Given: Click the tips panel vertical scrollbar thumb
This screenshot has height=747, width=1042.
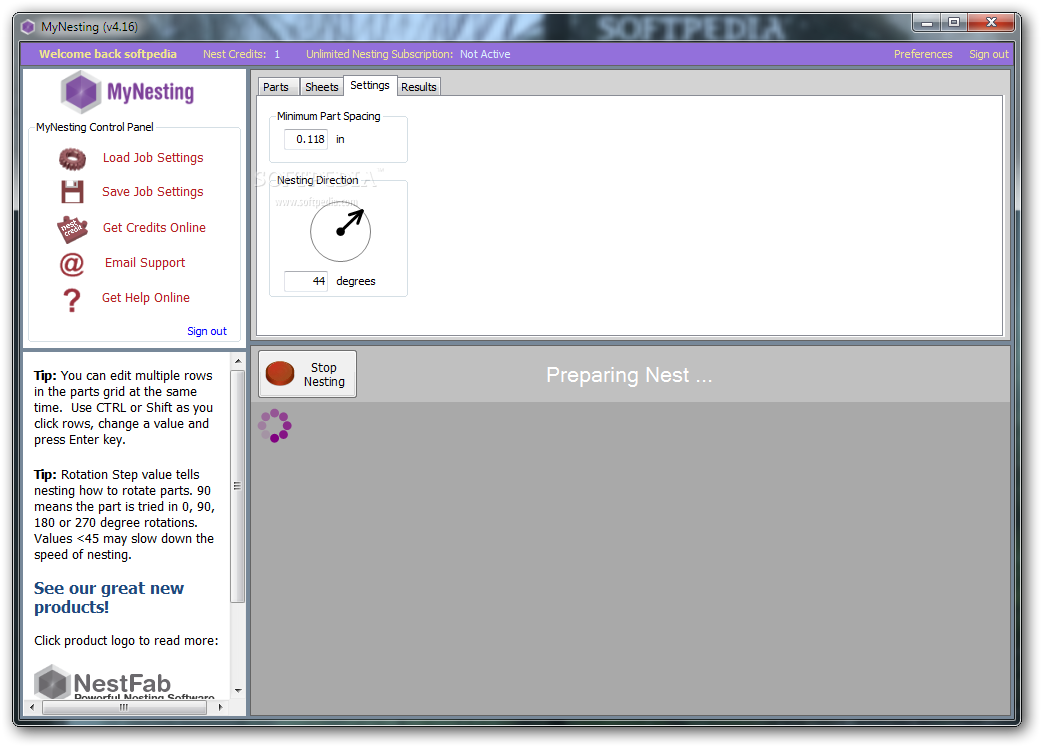Looking at the screenshot, I should tap(237, 486).
